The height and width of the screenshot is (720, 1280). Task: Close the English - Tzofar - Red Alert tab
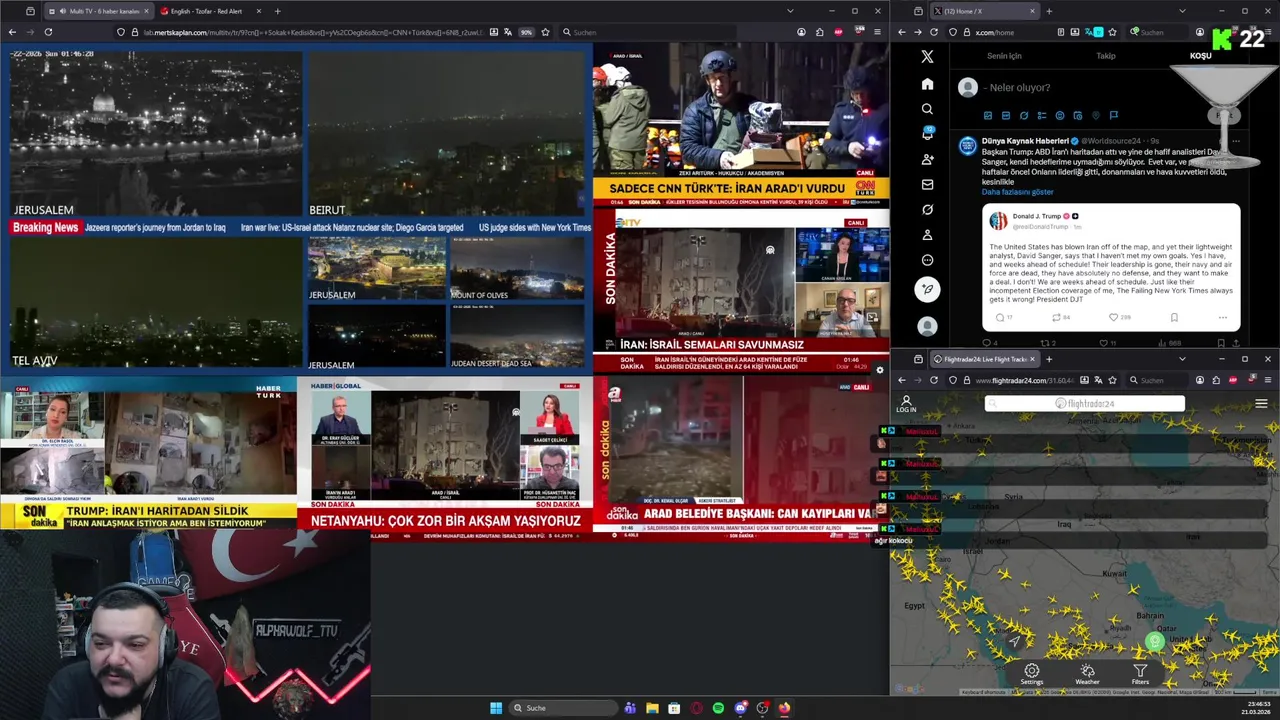(x=258, y=11)
